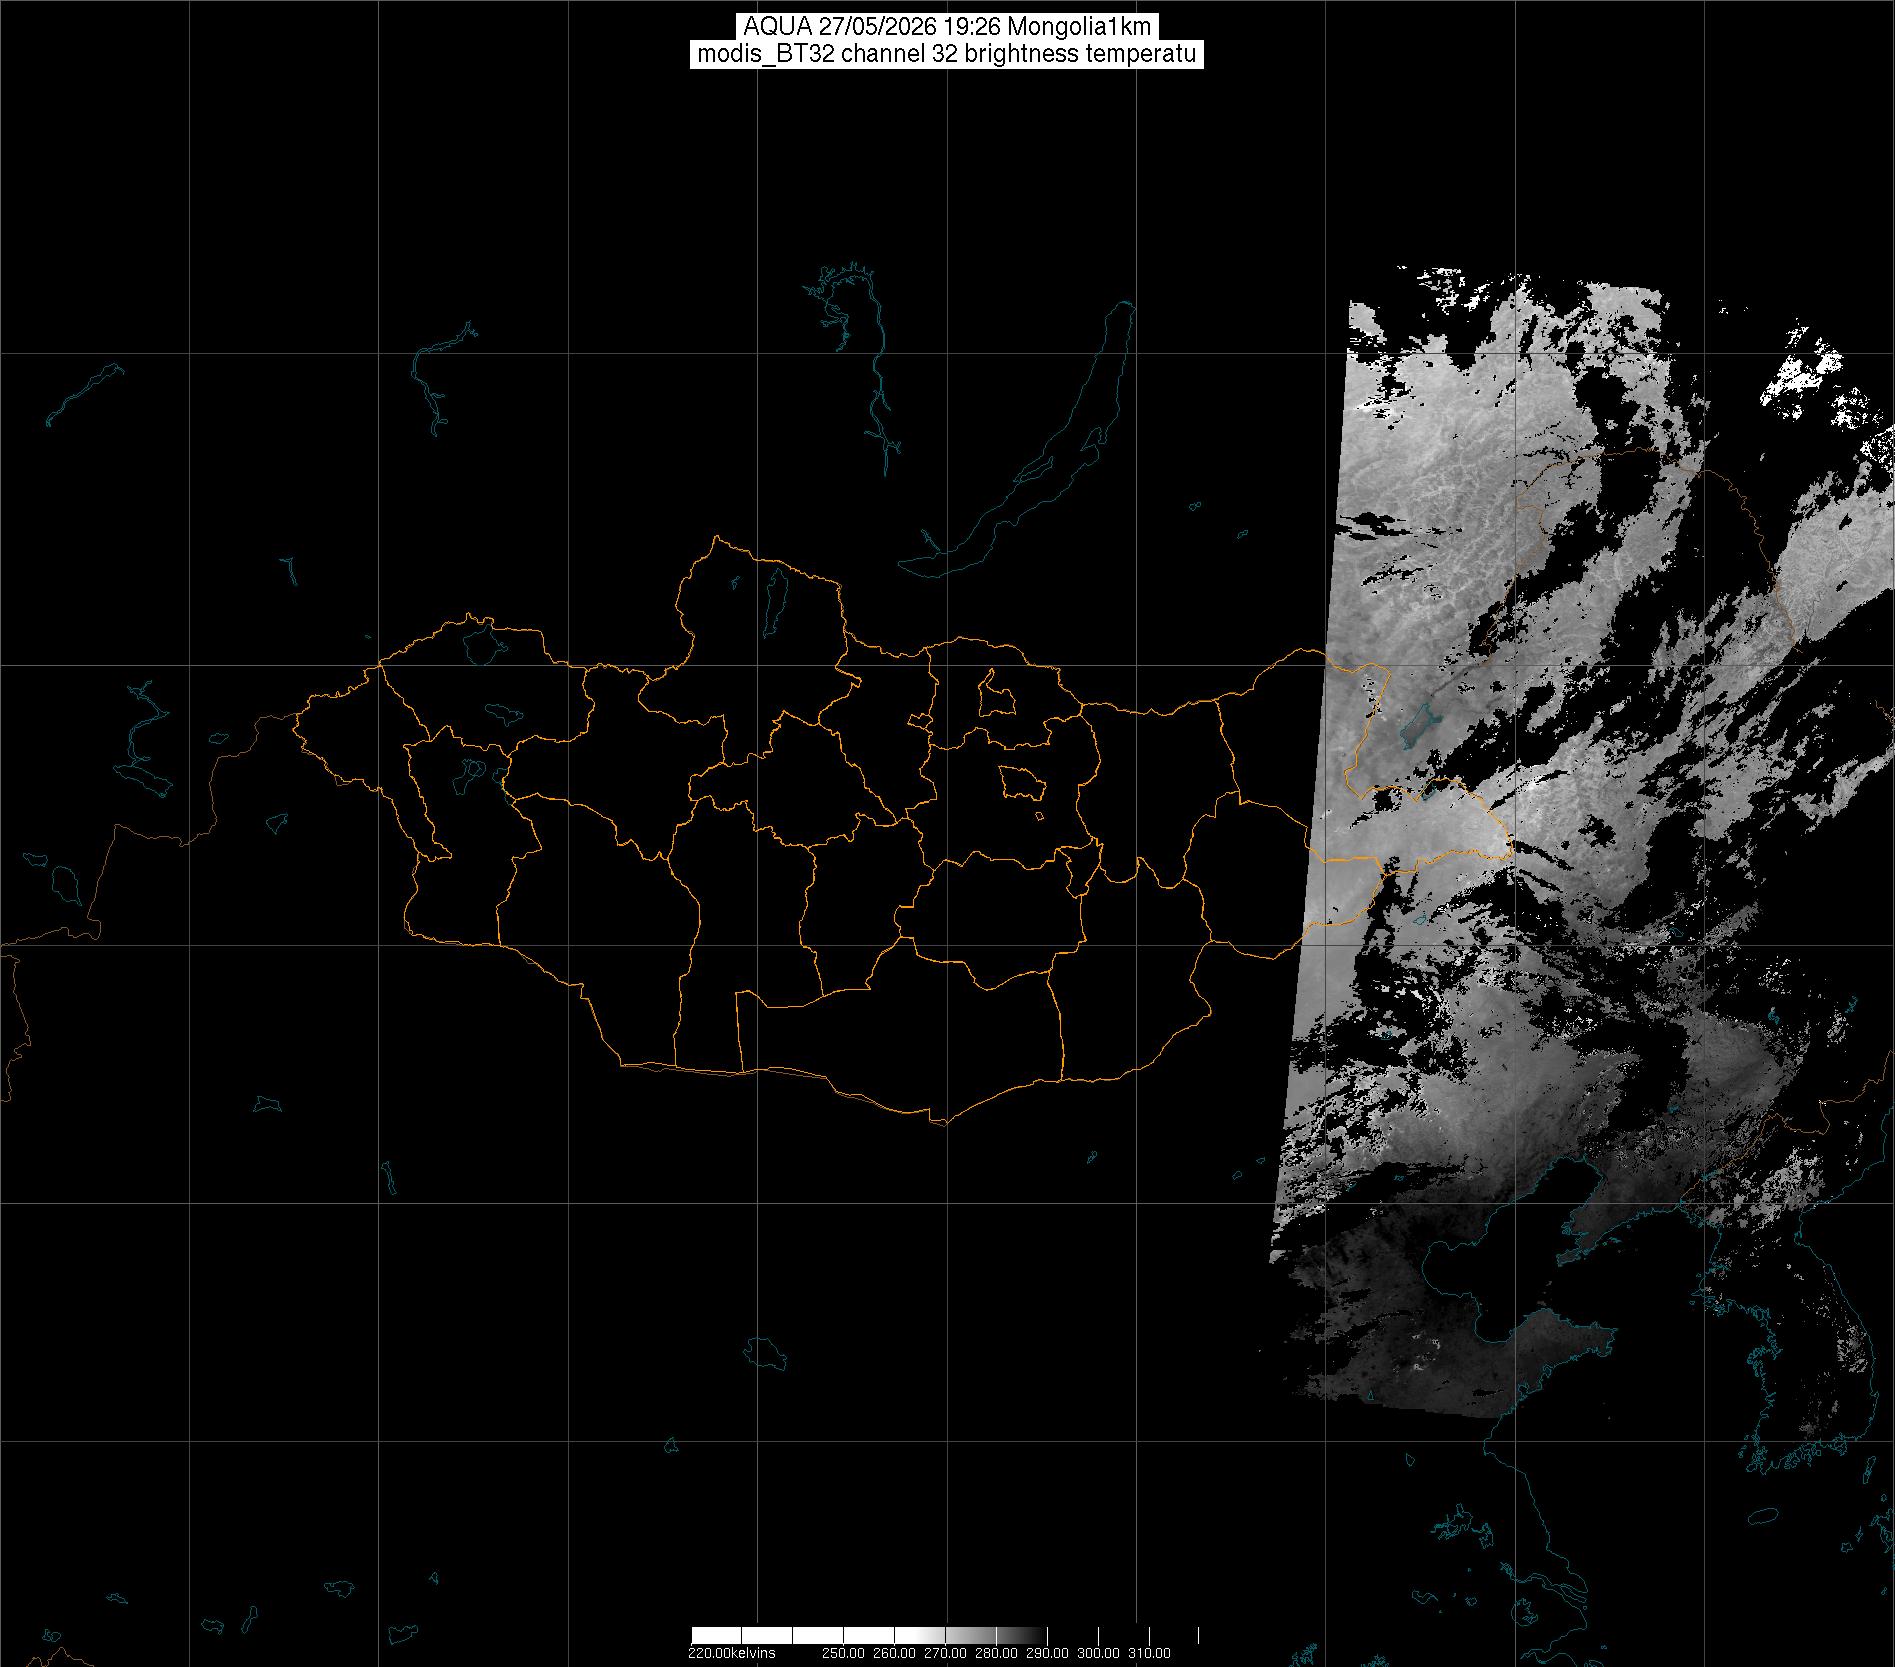Click the 220.00kelvins scale label
The width and height of the screenshot is (1895, 1667).
[x=732, y=1653]
